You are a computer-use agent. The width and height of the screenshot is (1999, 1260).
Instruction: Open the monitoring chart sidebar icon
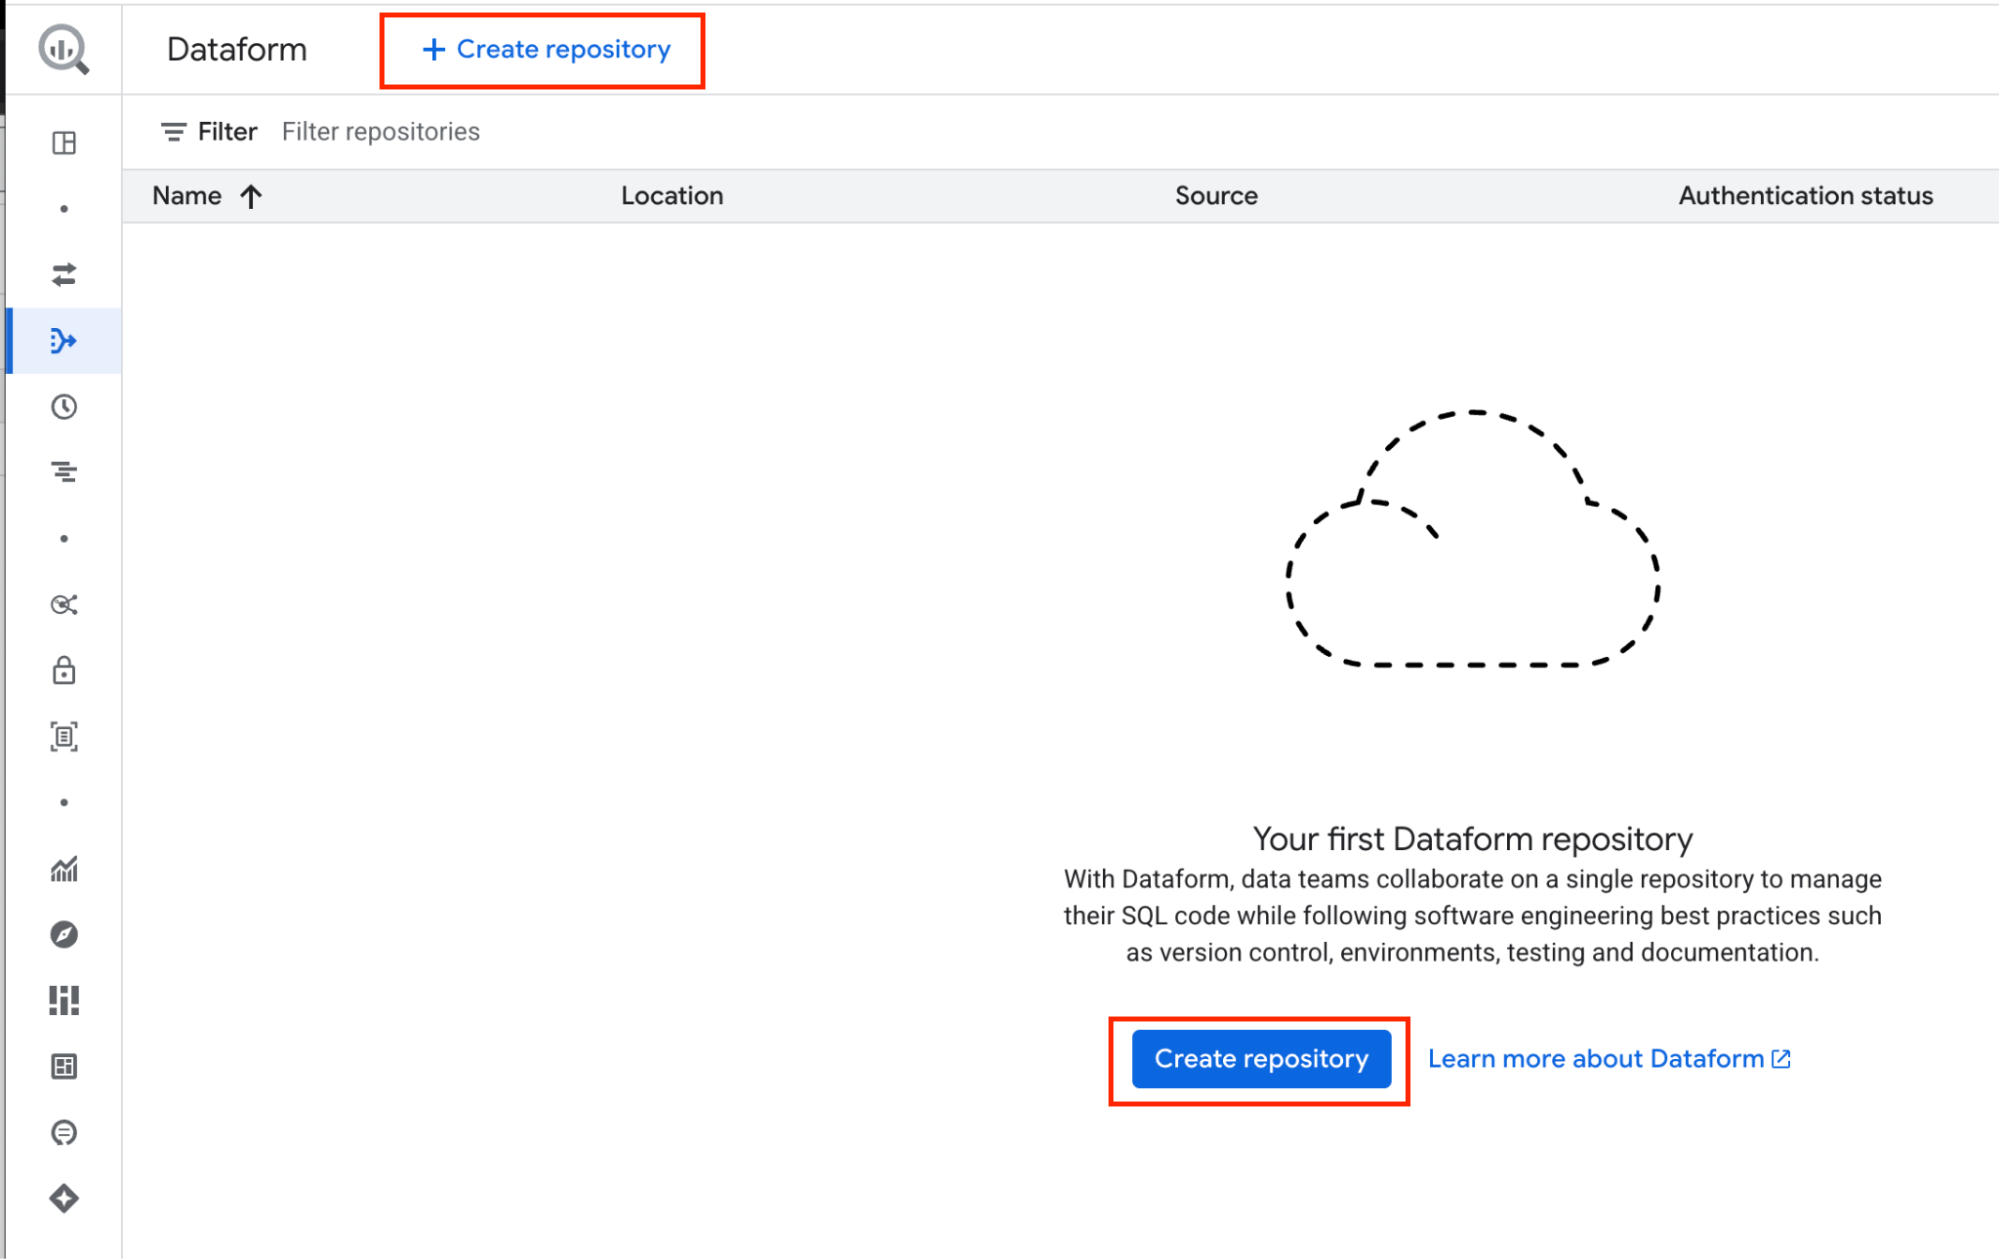tap(64, 869)
